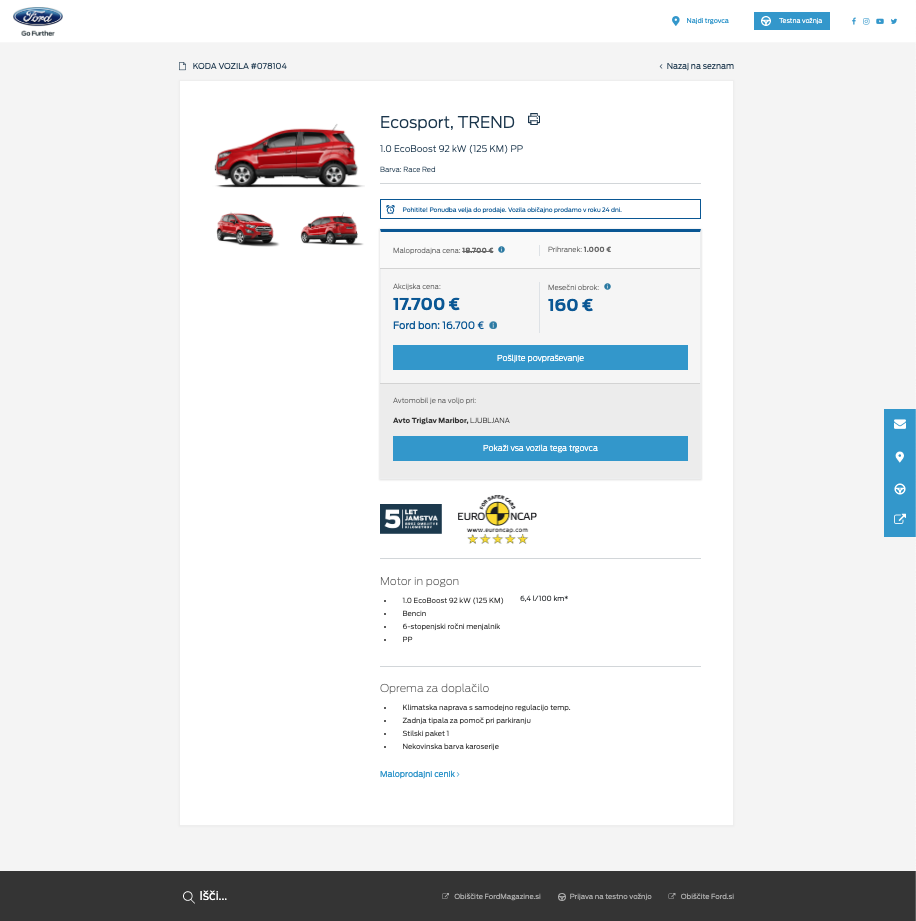Open the Maloprodajni cenik link
916x921 pixels.
click(420, 774)
